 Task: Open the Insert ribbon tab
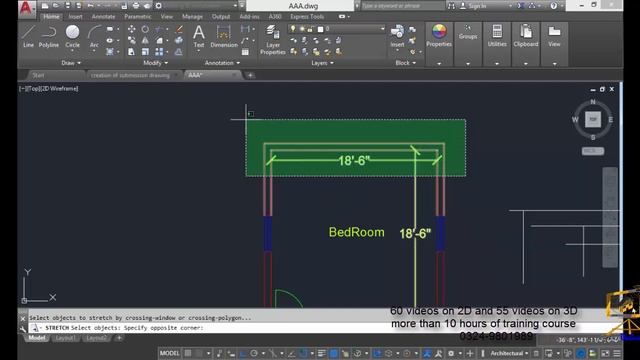[x=76, y=17]
